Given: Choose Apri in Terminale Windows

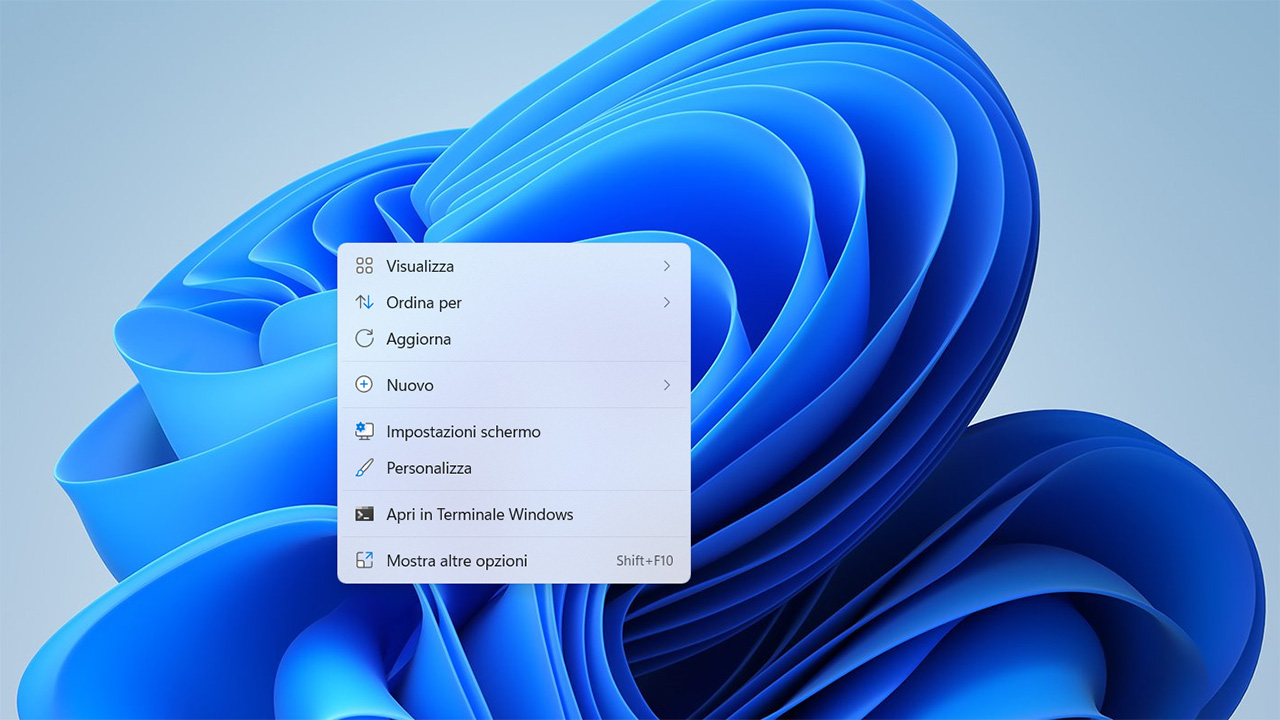Looking at the screenshot, I should [514, 514].
